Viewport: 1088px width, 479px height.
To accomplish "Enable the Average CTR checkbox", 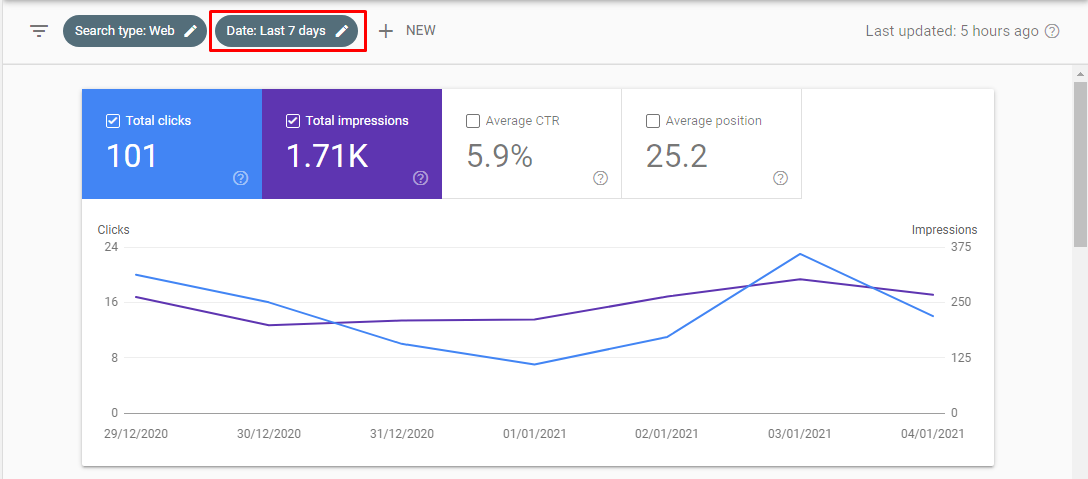I will 473,121.
